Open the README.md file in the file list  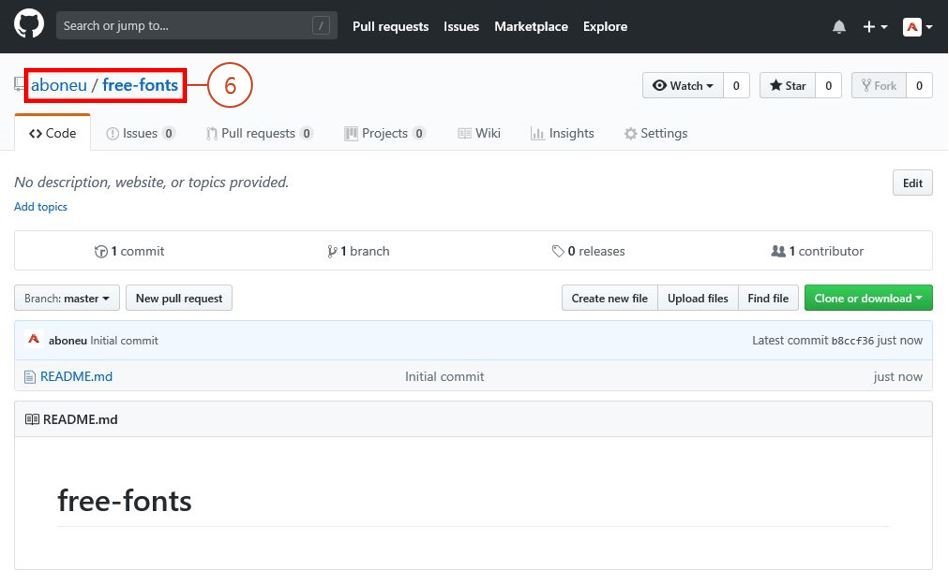pyautogui.click(x=76, y=376)
